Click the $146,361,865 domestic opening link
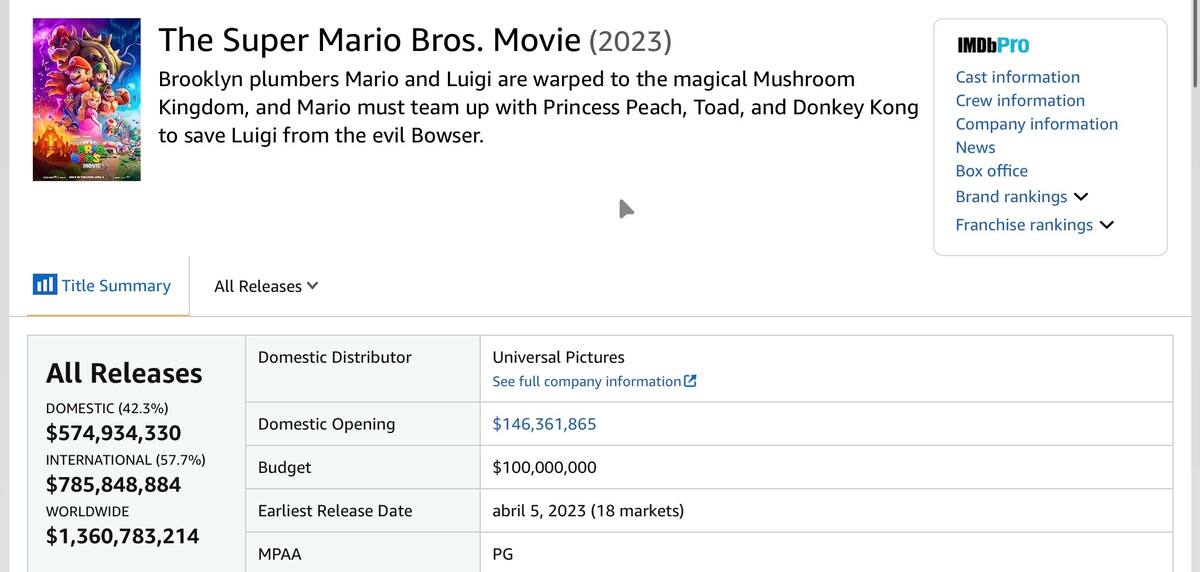This screenshot has height=572, width=1200. pyautogui.click(x=544, y=424)
